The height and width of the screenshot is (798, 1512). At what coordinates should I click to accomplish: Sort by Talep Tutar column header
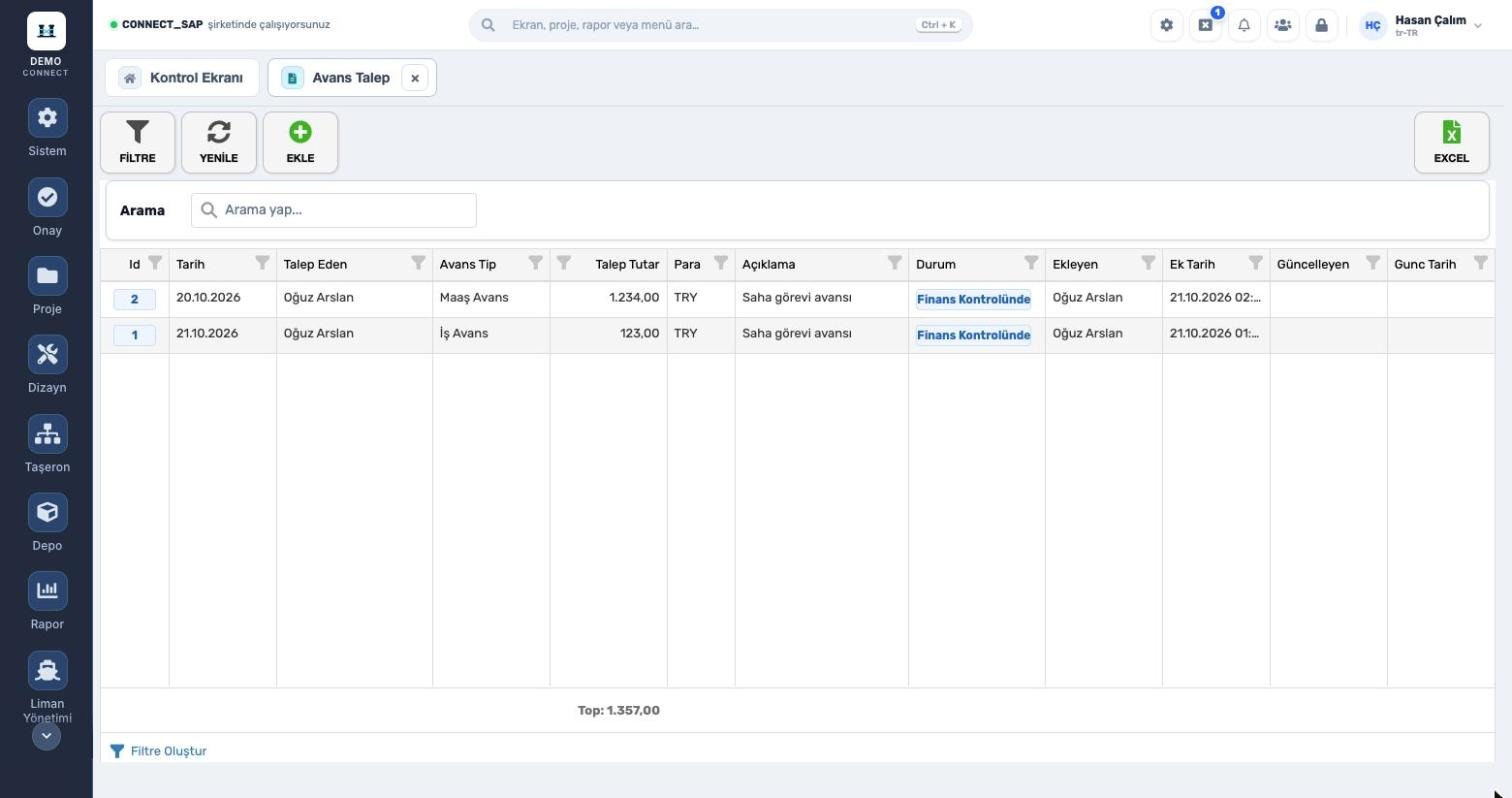pos(627,264)
